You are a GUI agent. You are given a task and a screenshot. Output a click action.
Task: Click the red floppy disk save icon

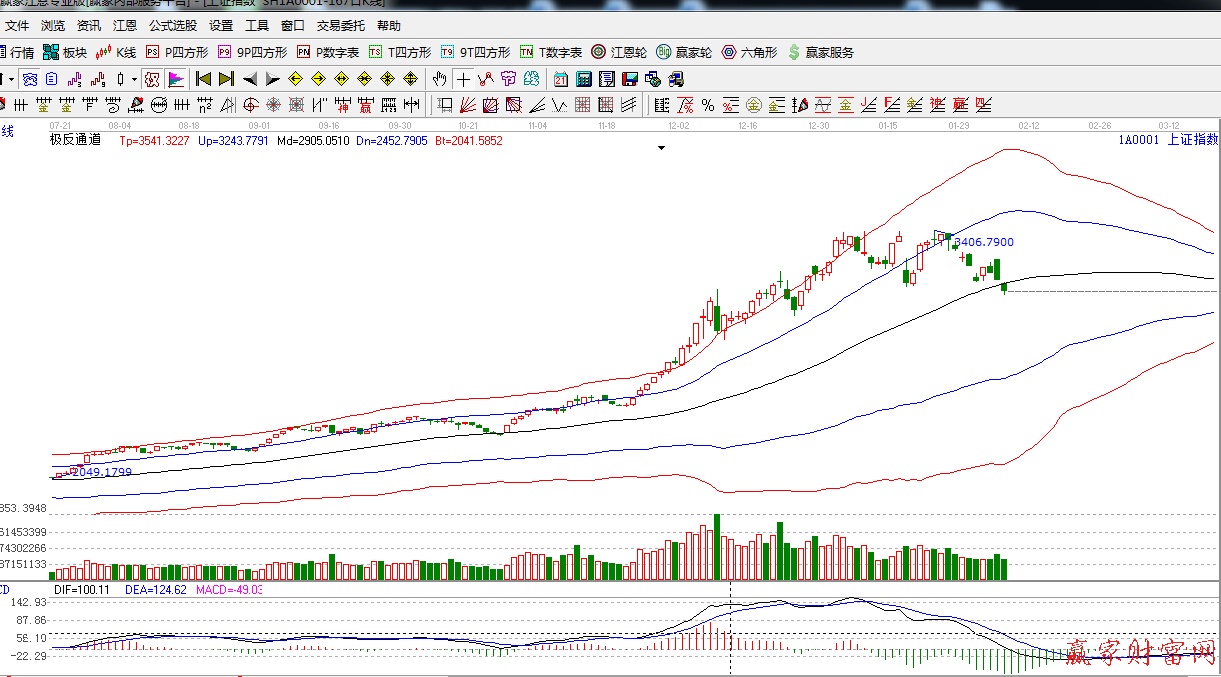[x=630, y=79]
